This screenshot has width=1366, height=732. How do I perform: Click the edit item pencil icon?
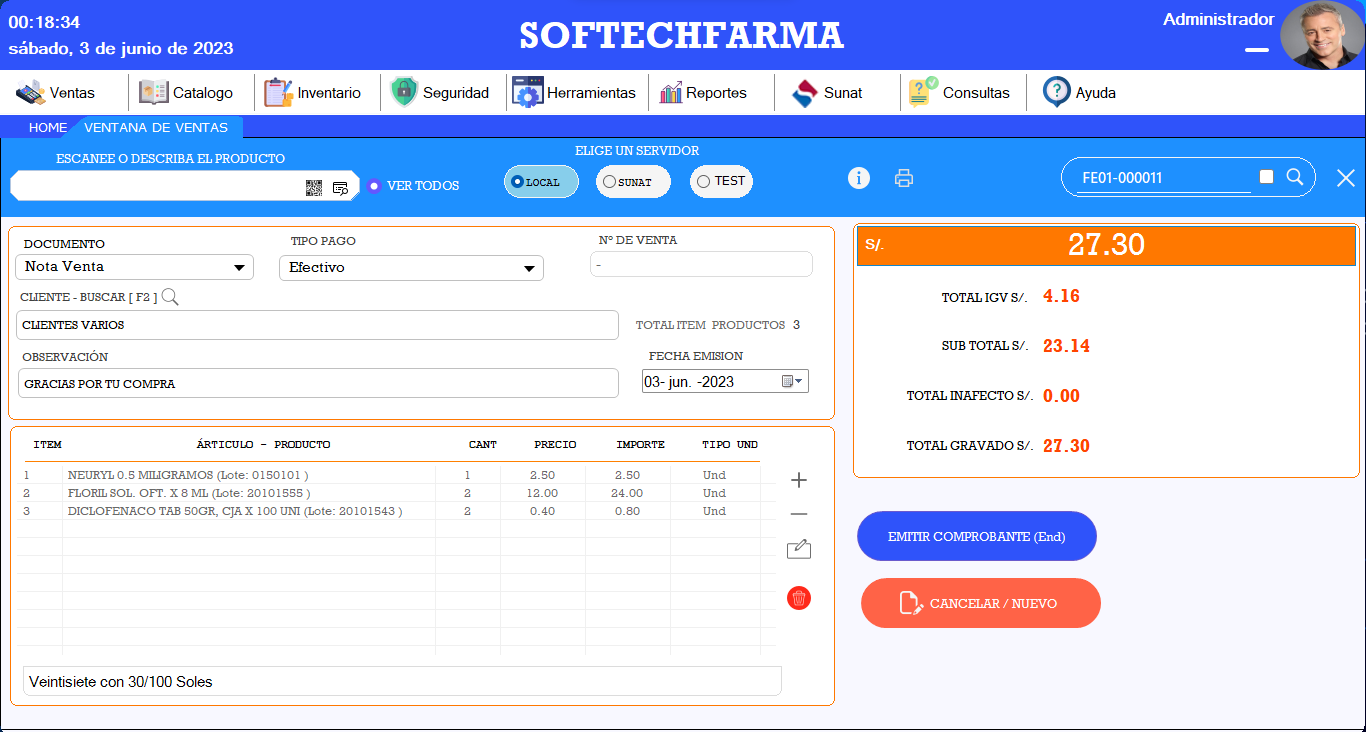[x=799, y=549]
